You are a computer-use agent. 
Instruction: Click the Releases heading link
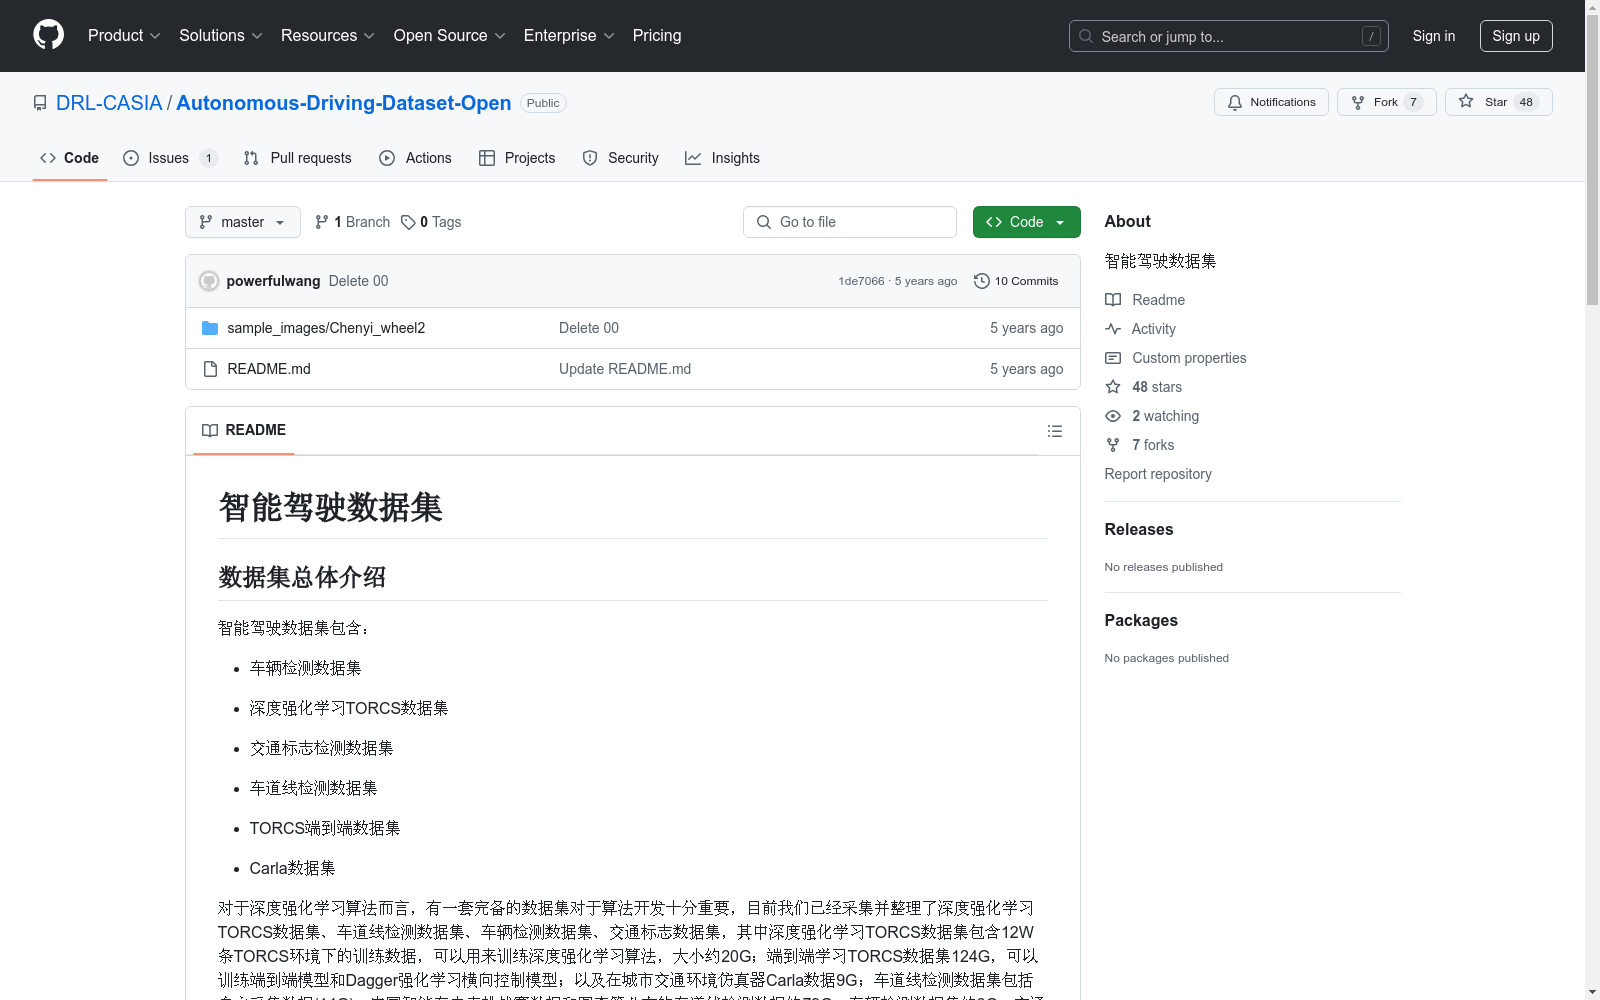1139,530
